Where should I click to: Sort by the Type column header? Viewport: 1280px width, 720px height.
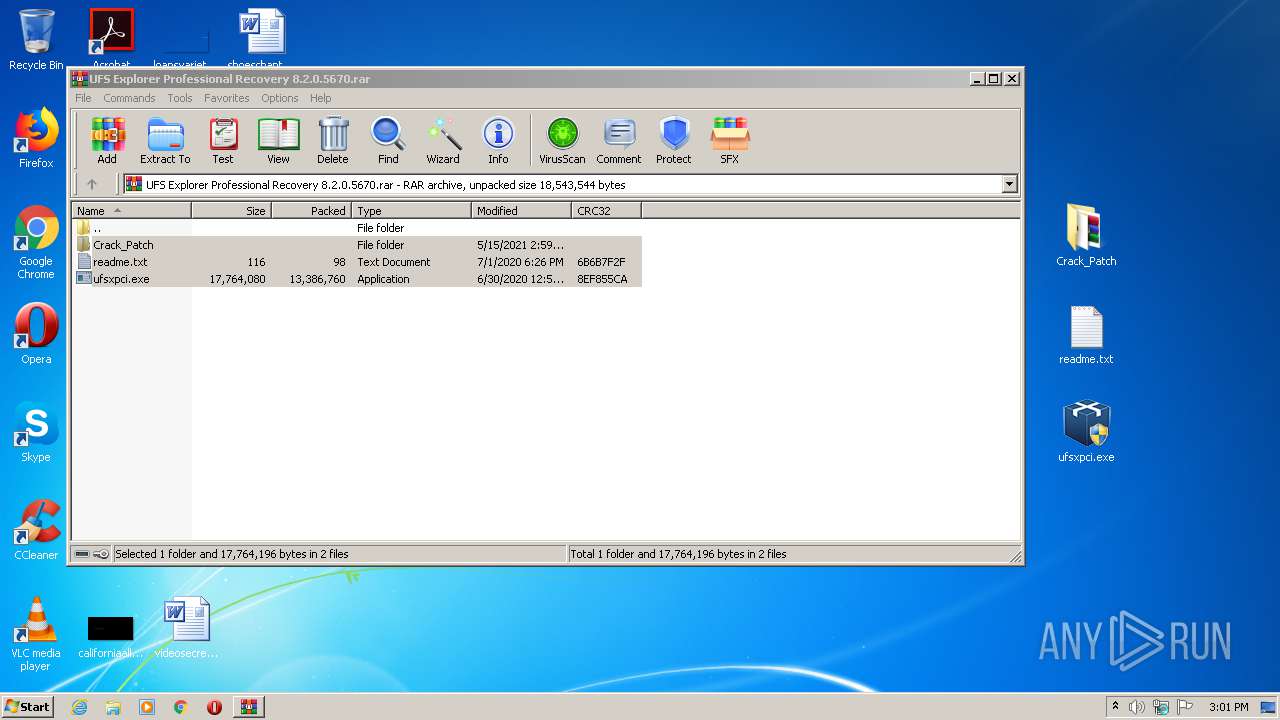412,211
